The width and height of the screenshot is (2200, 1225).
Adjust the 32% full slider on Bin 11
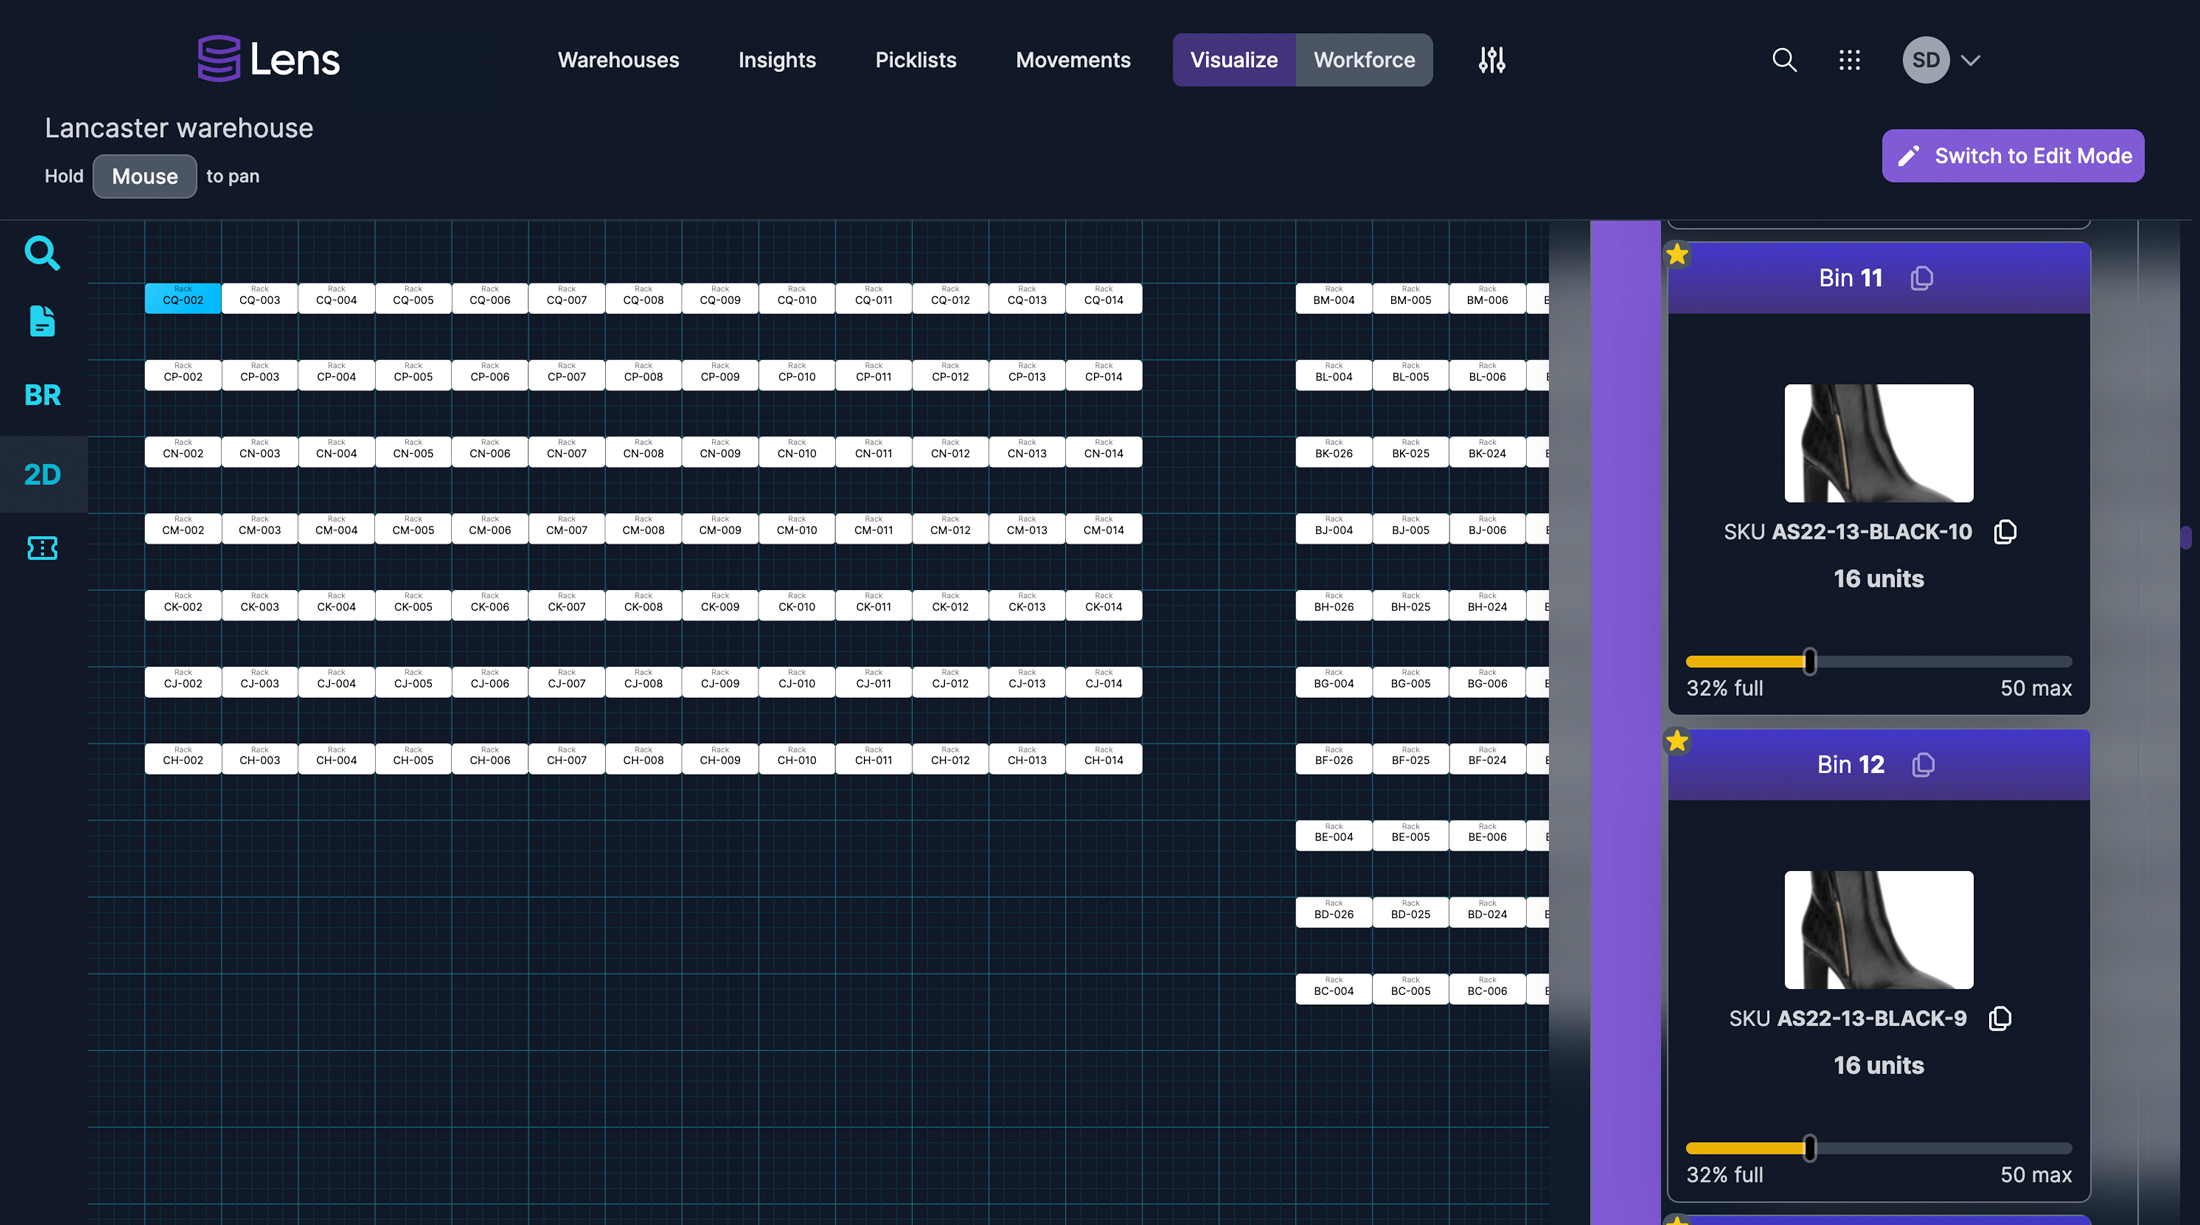coord(1808,661)
